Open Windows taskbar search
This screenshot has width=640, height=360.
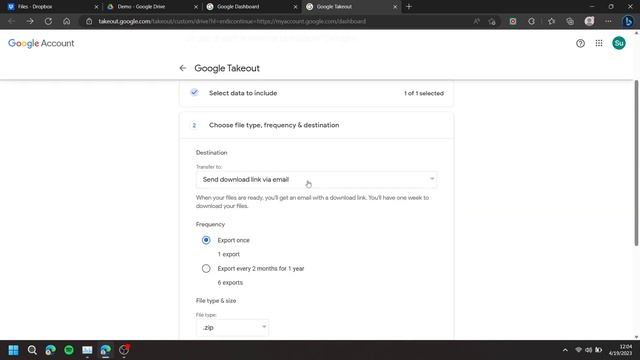click(32, 350)
